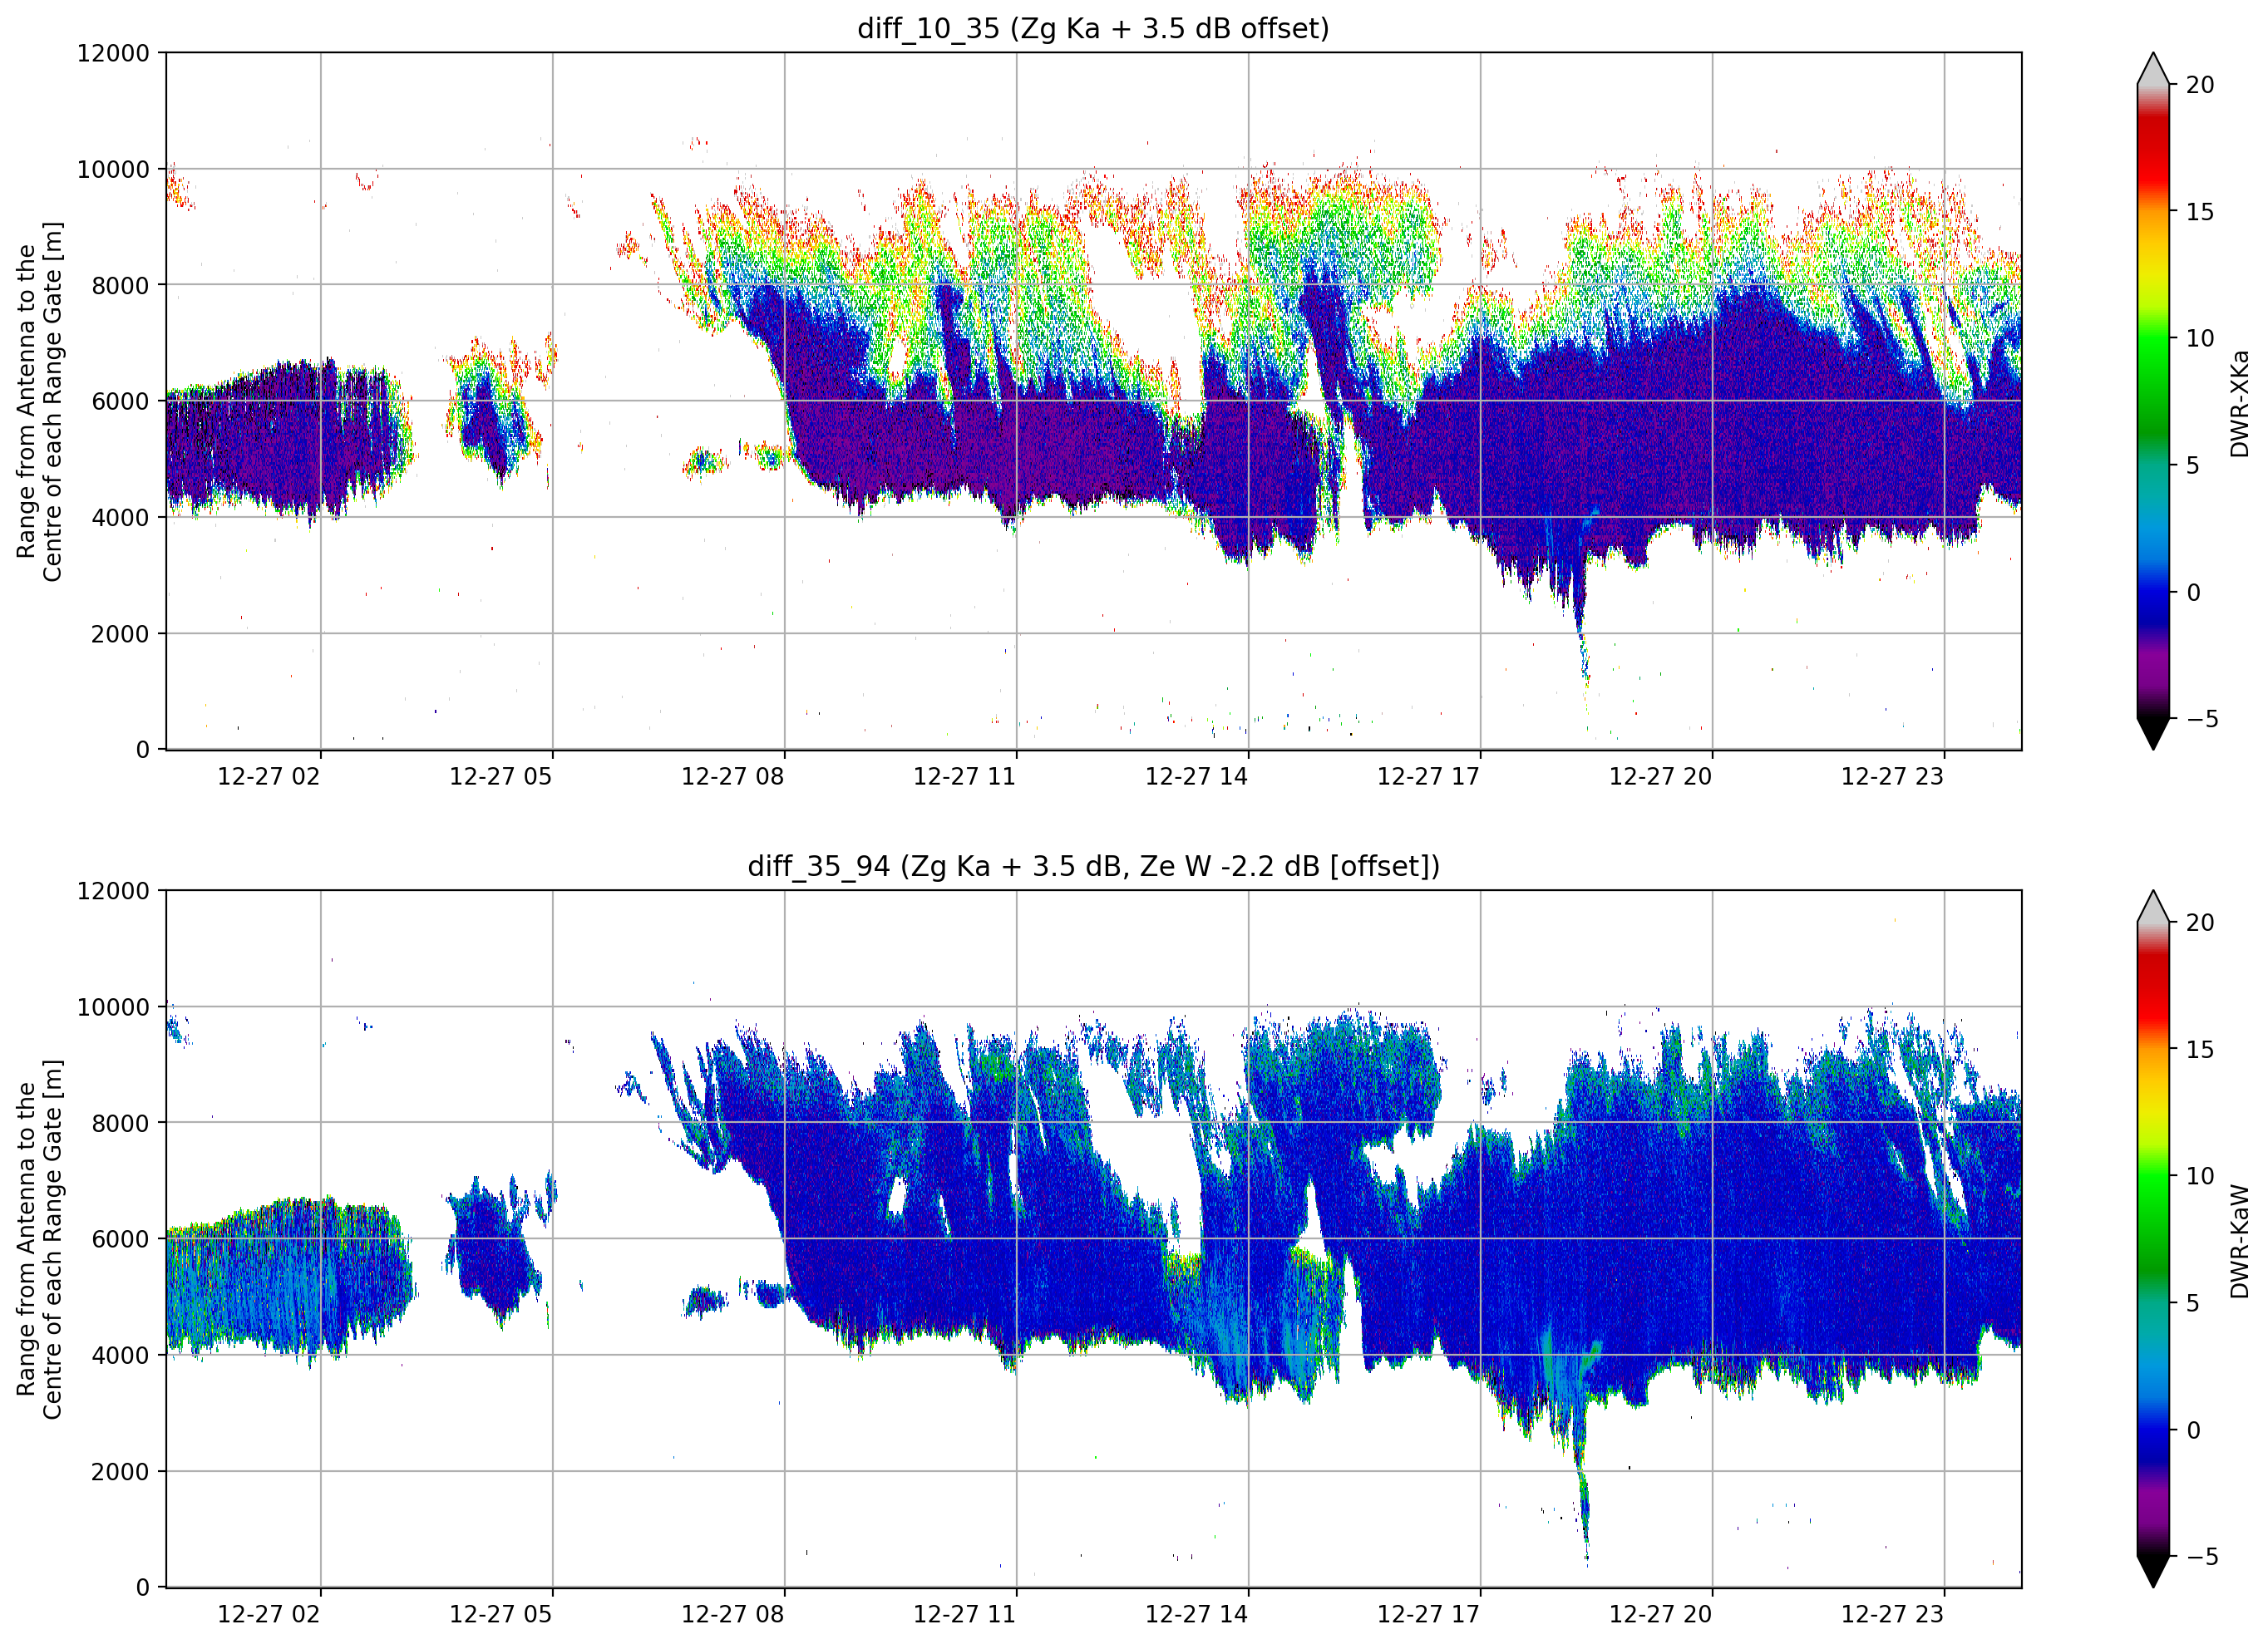Select the "12-27 02" tick label under the diff_35_94 plot
Viewport: 2268px width, 1644px height.
pyautogui.click(x=269, y=1615)
